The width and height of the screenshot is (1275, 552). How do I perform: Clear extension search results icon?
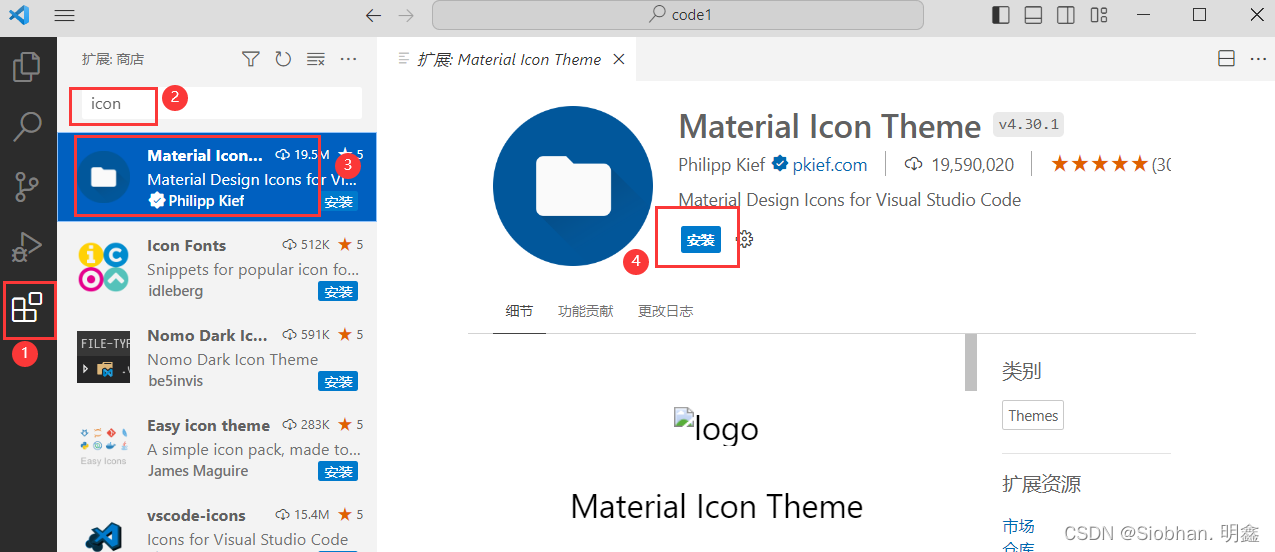click(x=315, y=60)
